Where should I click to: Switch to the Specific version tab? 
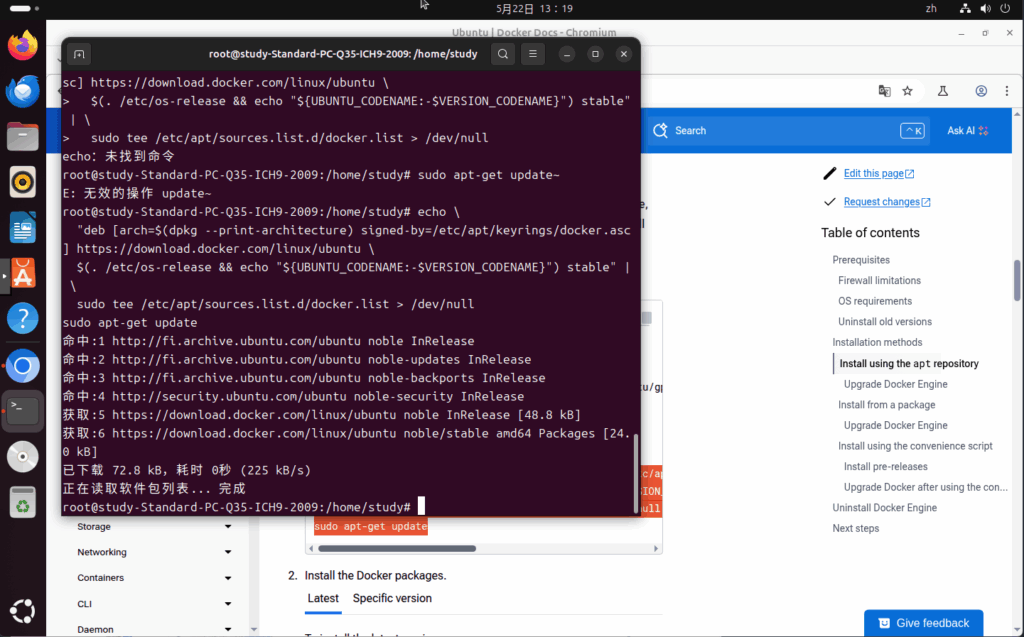(x=392, y=598)
